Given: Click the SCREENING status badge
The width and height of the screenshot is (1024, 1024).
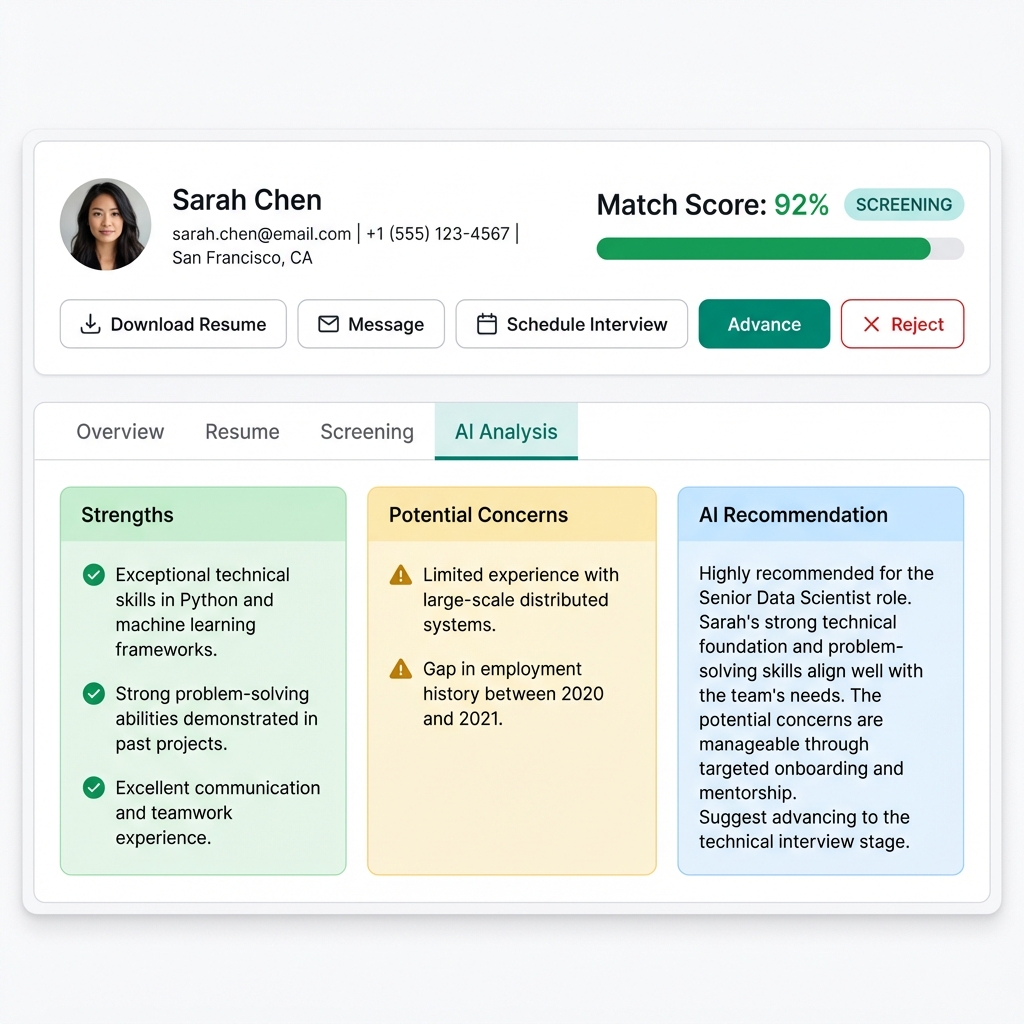Looking at the screenshot, I should click(903, 204).
